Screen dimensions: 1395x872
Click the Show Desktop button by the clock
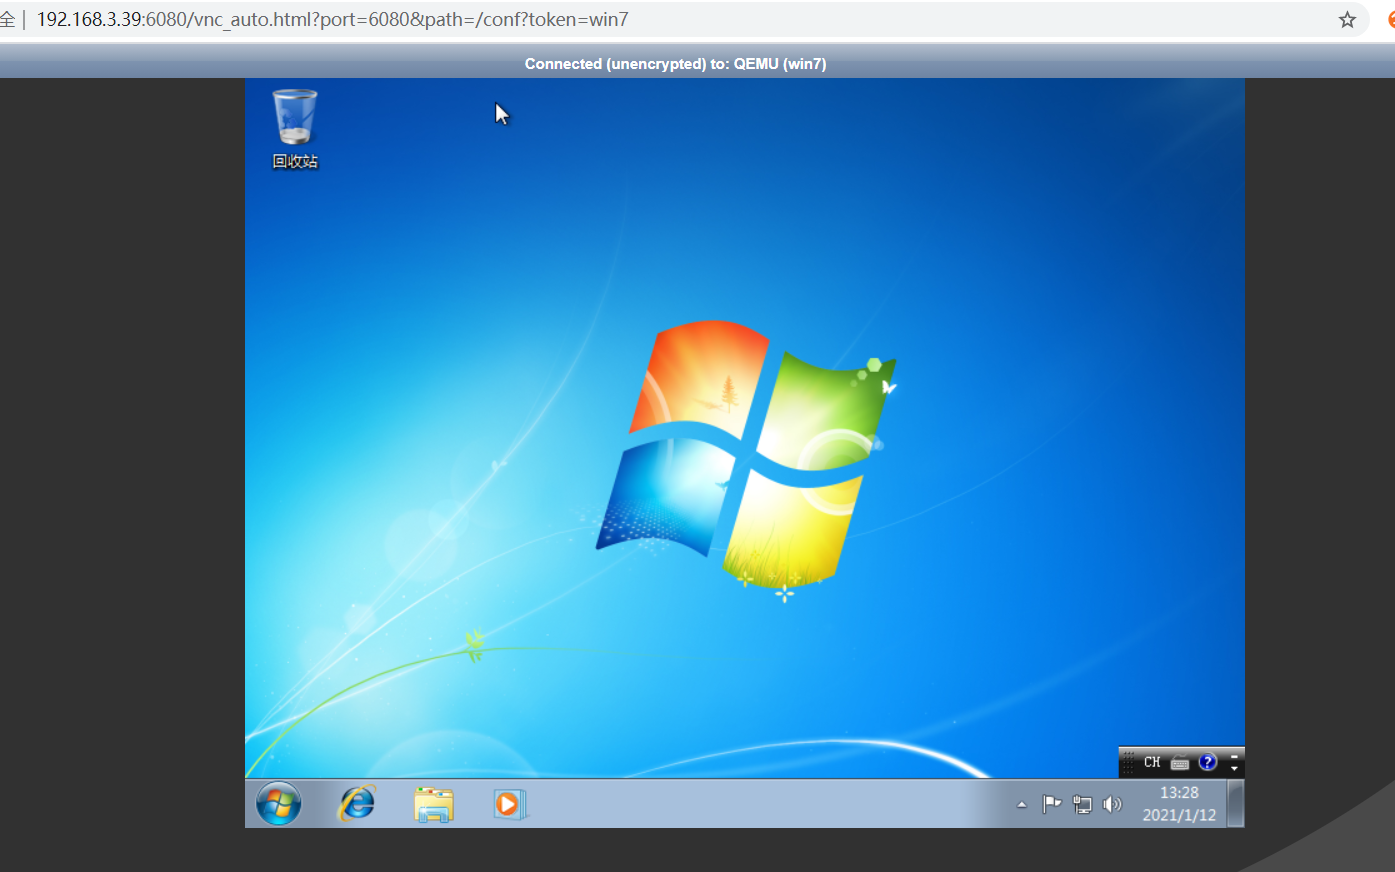coord(1236,803)
